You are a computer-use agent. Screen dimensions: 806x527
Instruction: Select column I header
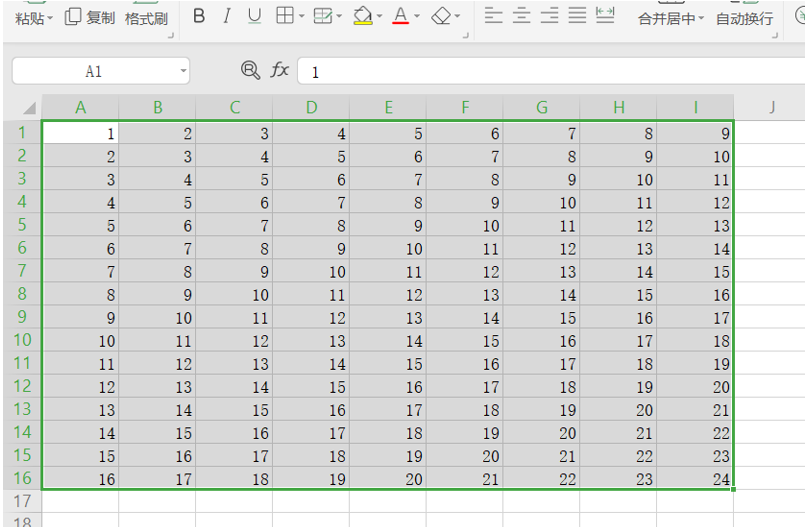pyautogui.click(x=695, y=107)
